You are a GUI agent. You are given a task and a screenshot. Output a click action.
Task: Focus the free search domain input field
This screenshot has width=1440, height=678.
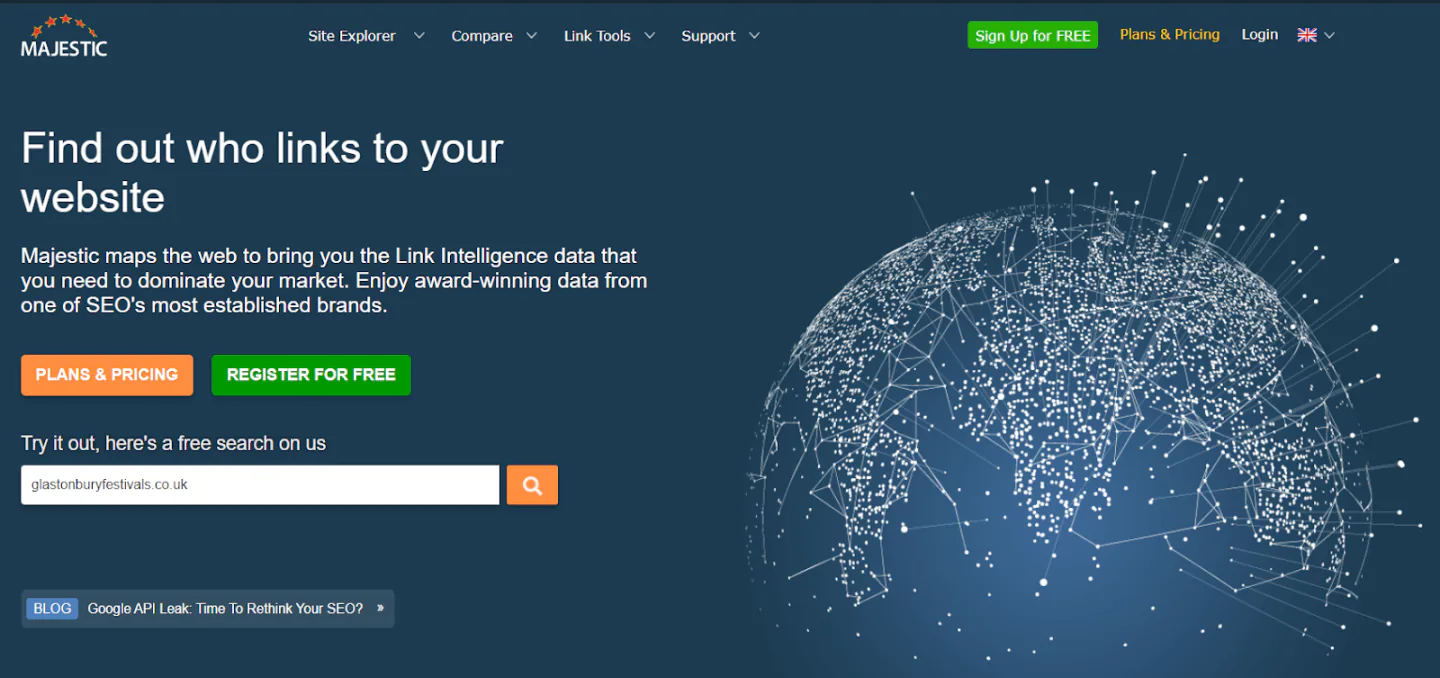260,485
